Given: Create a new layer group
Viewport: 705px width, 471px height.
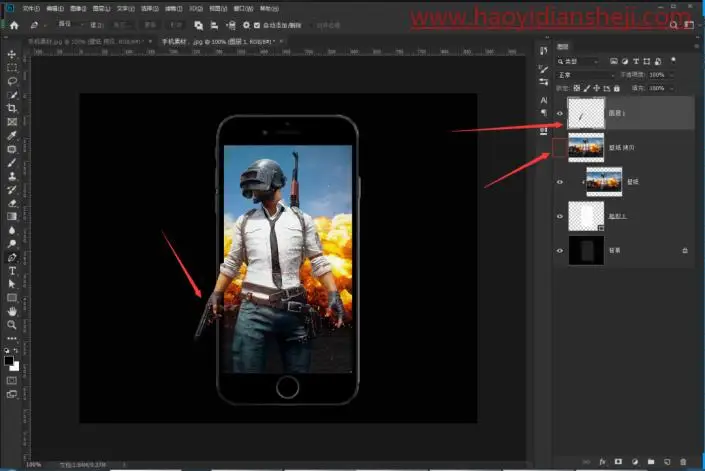Looking at the screenshot, I should pyautogui.click(x=651, y=462).
